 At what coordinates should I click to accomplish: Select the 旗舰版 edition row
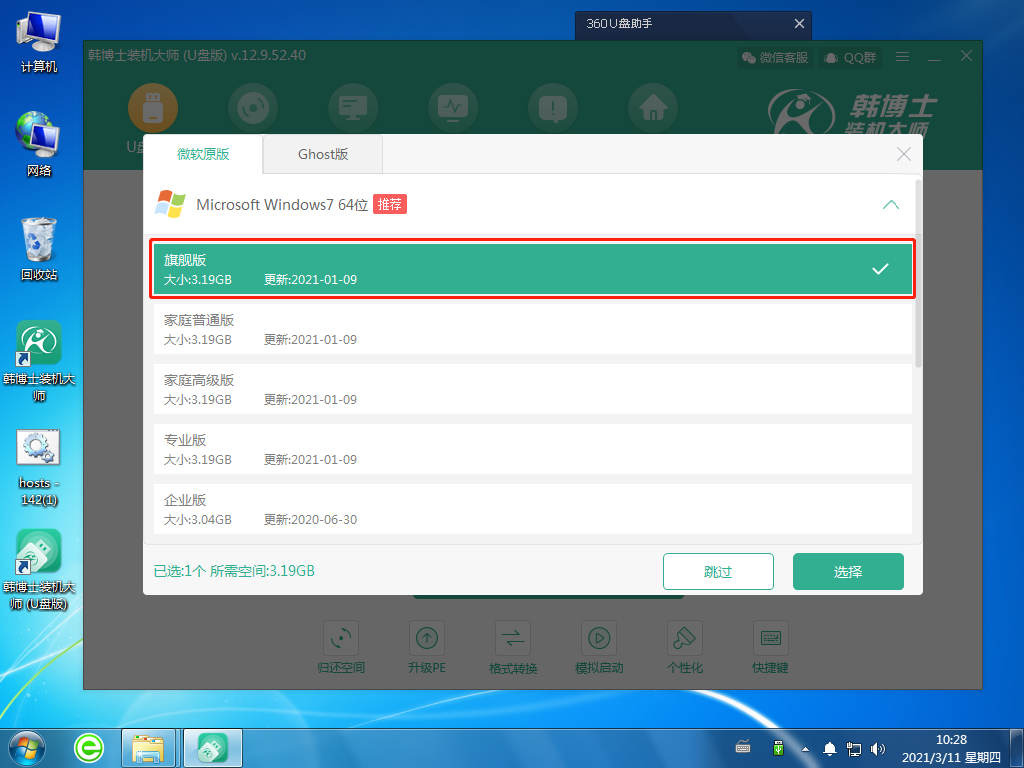tap(532, 269)
